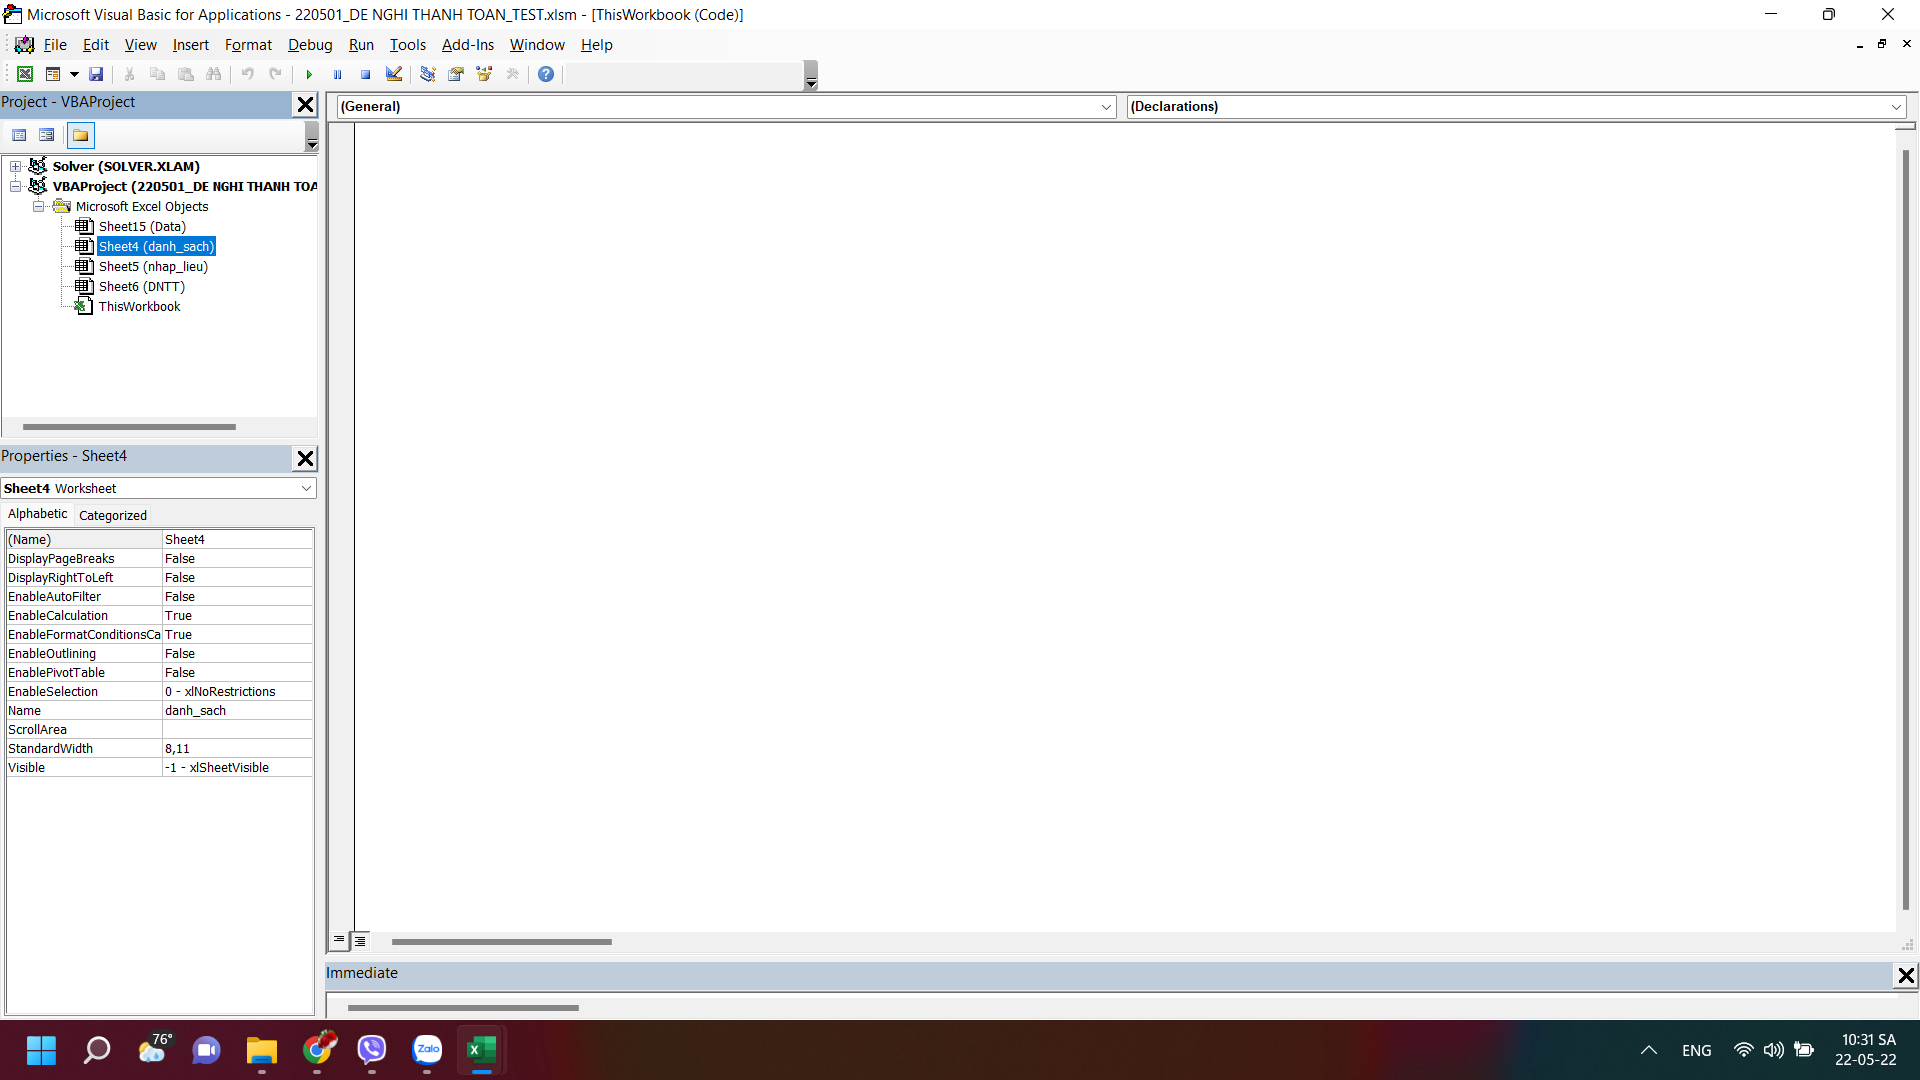
Task: Close the Properties - Sheet4 panel
Action: [x=305, y=458]
